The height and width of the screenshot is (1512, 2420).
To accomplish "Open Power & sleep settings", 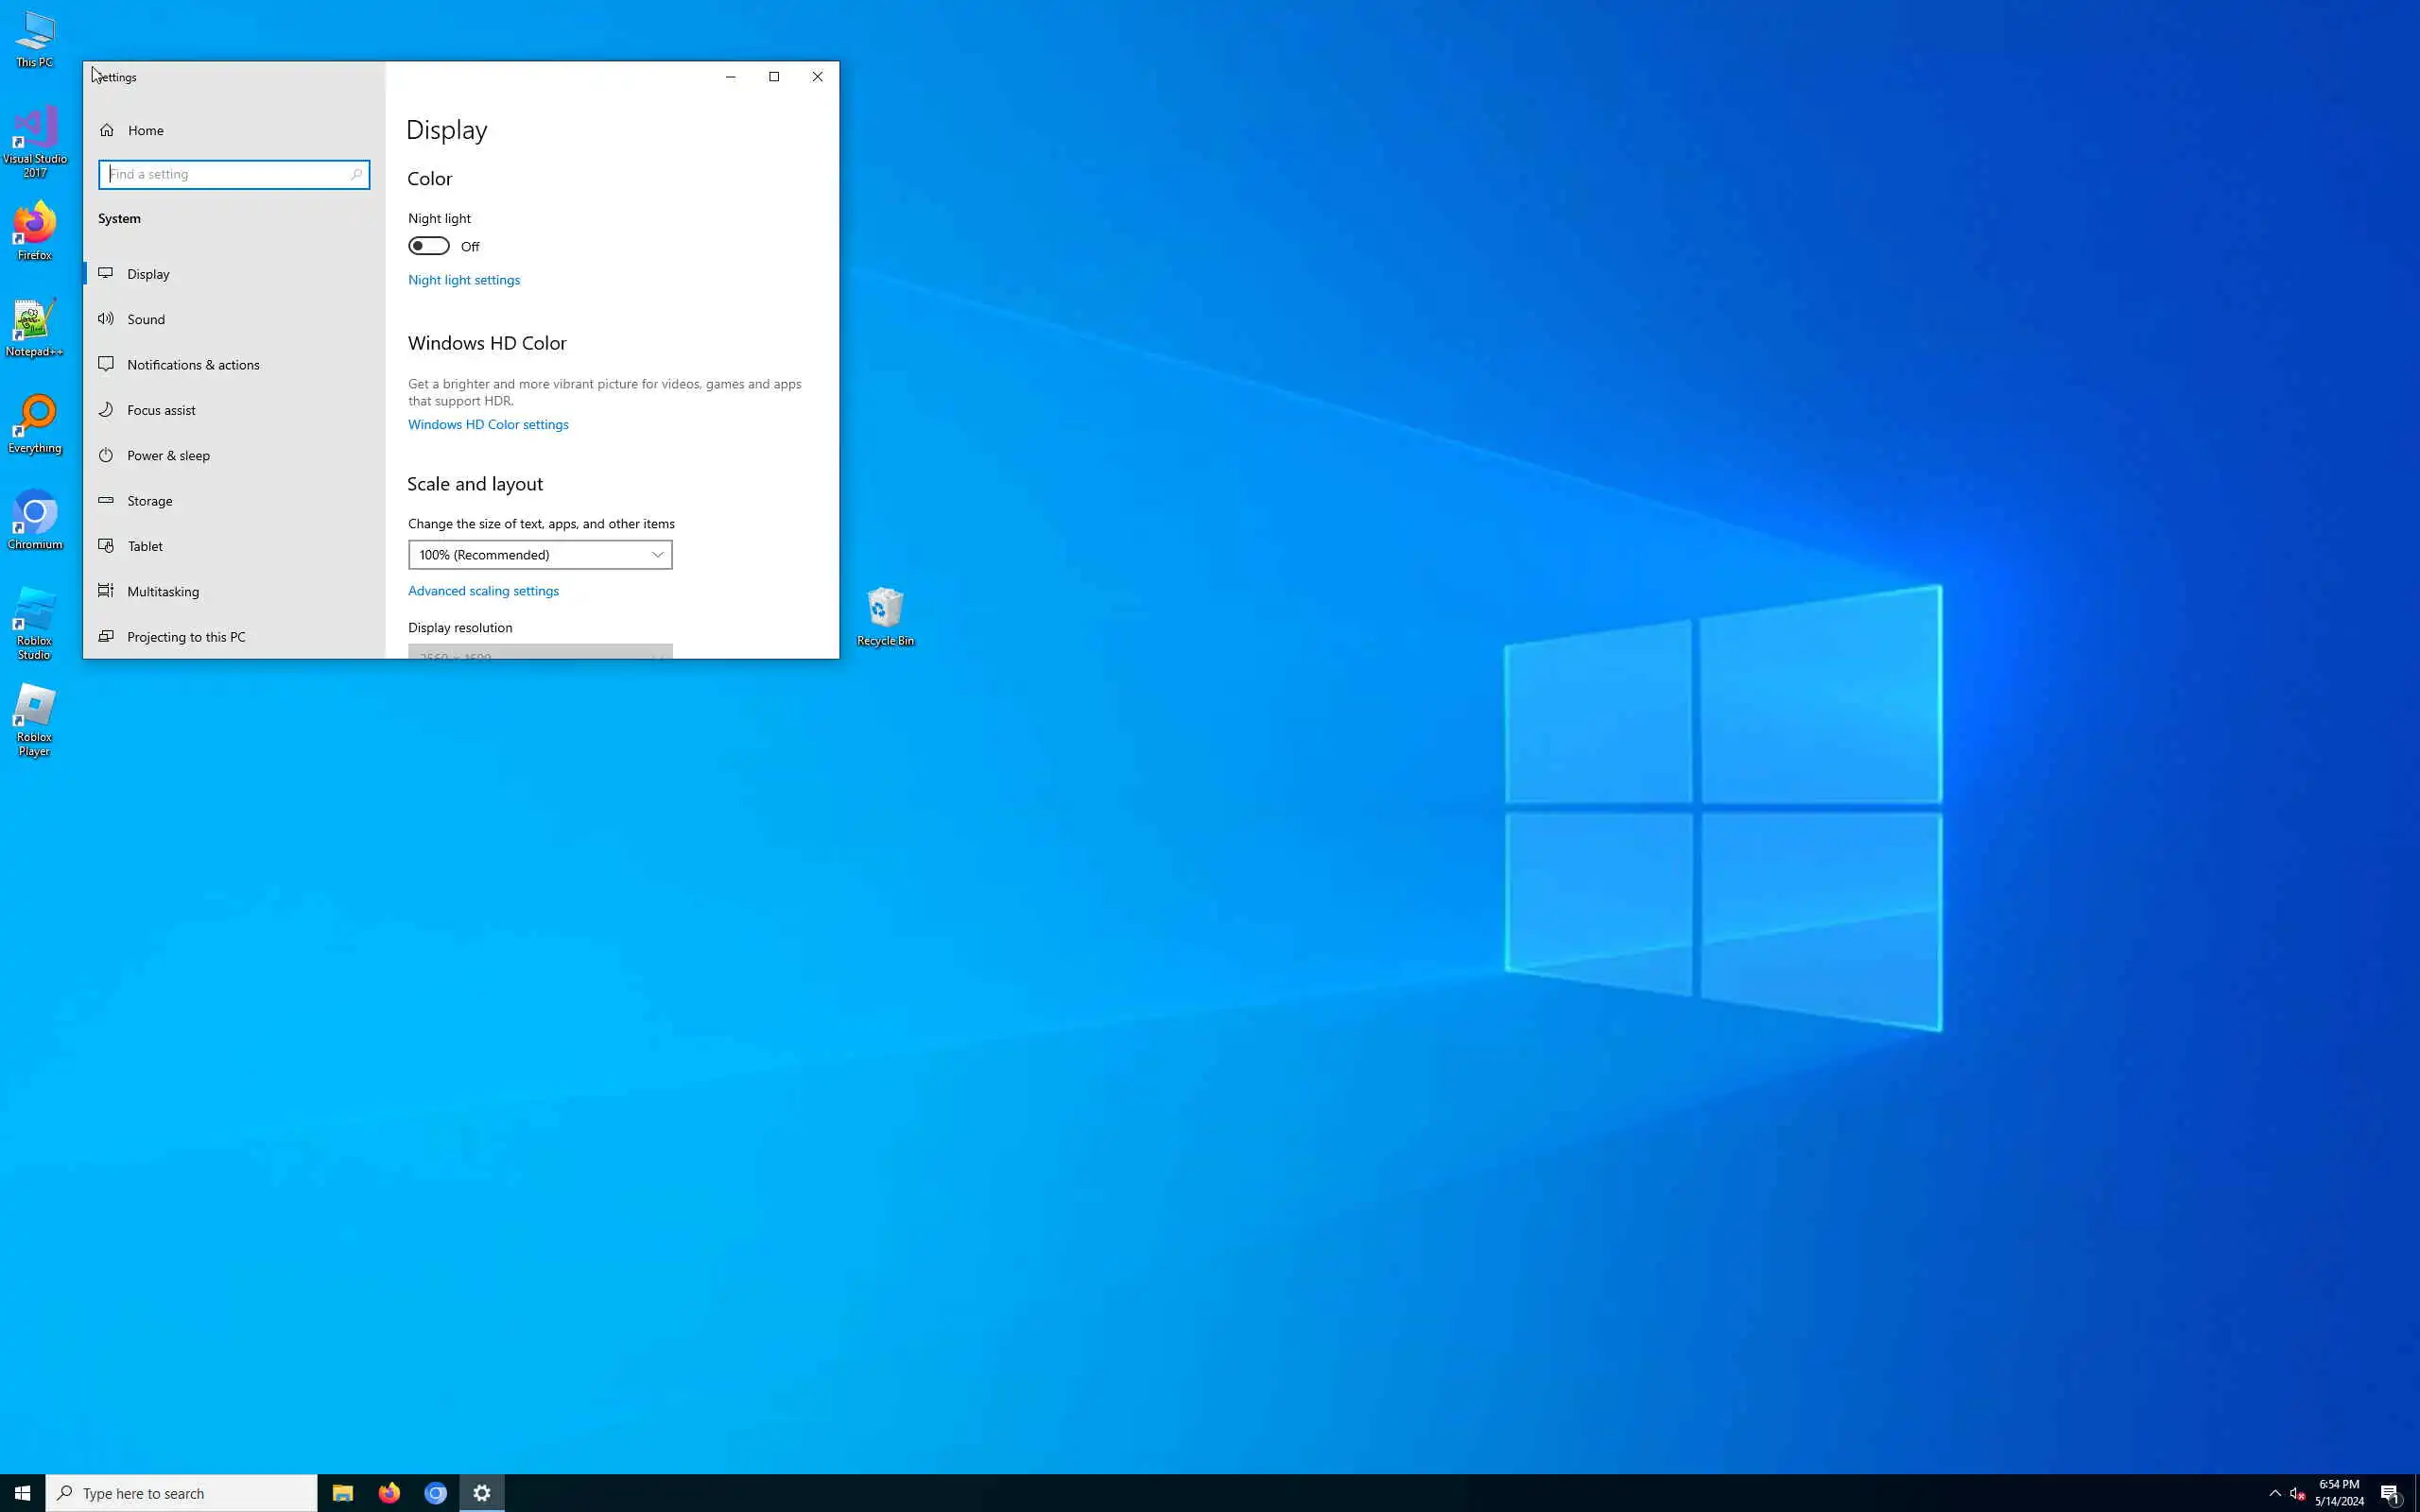I will tap(168, 455).
